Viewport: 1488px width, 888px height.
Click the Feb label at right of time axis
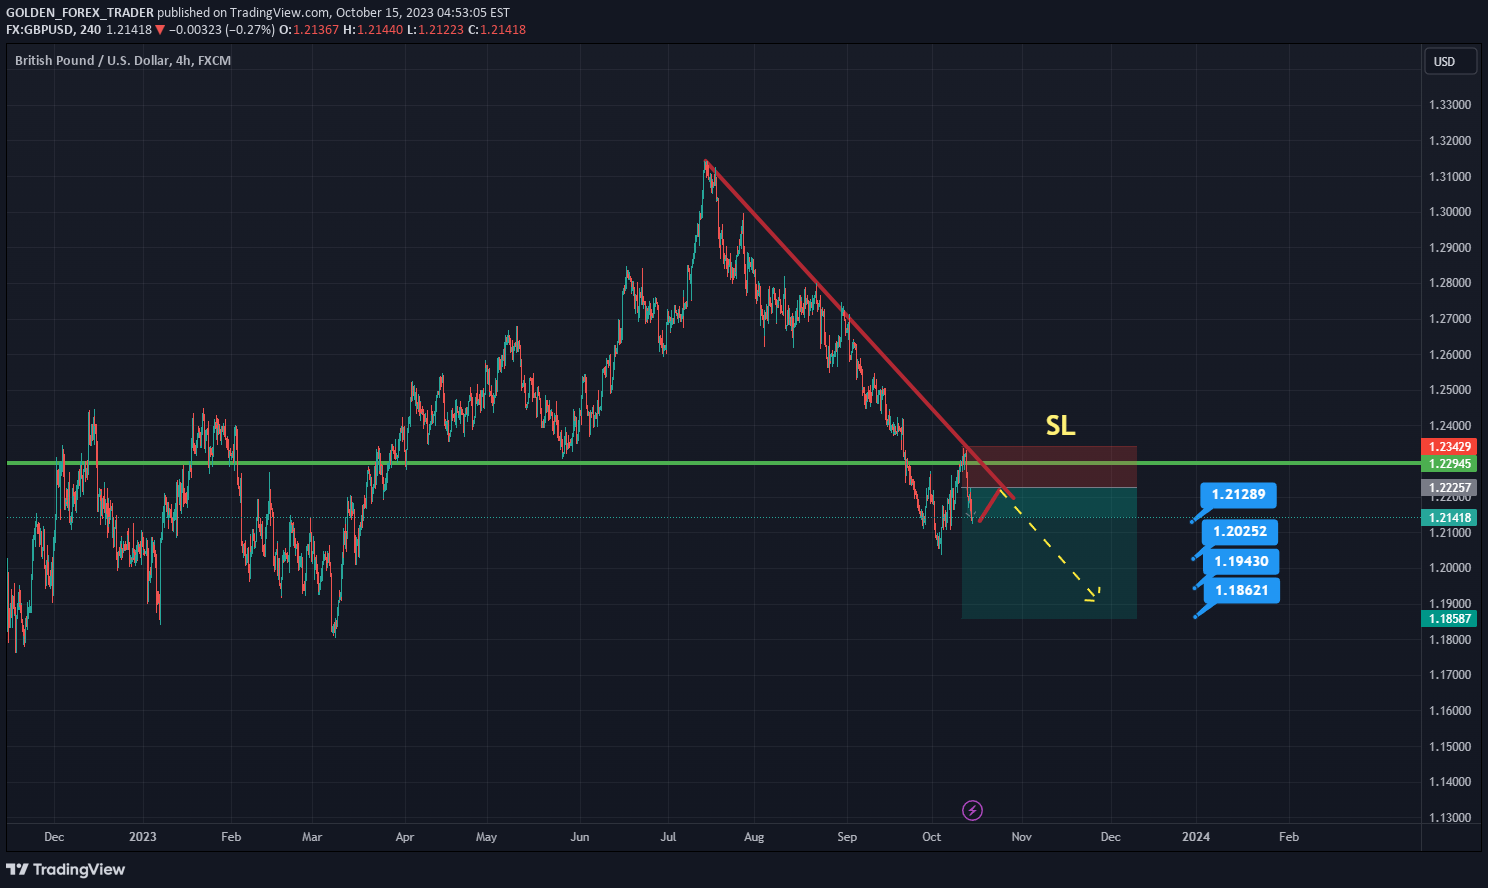click(x=1289, y=837)
